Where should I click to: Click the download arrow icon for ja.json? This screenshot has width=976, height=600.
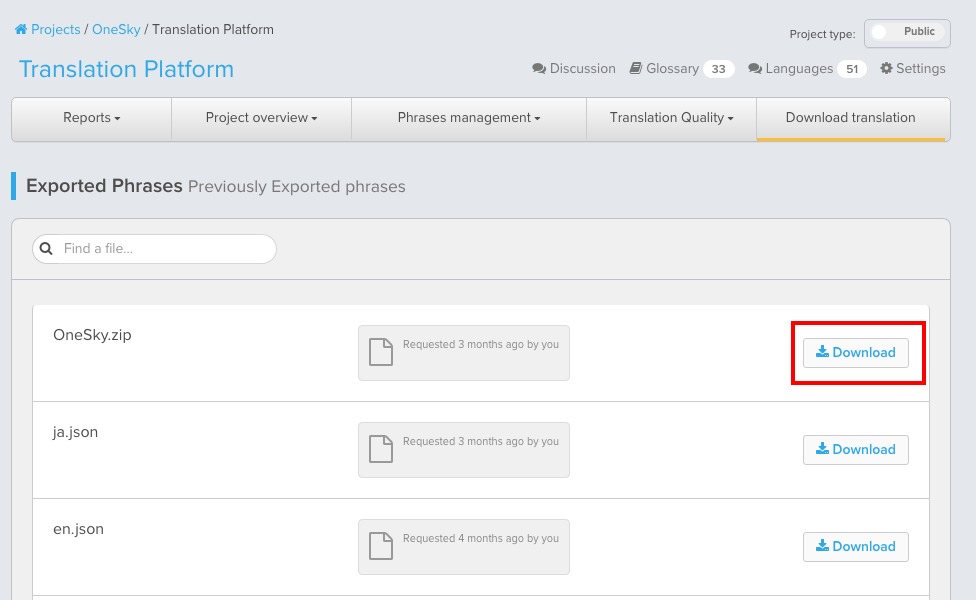point(822,449)
